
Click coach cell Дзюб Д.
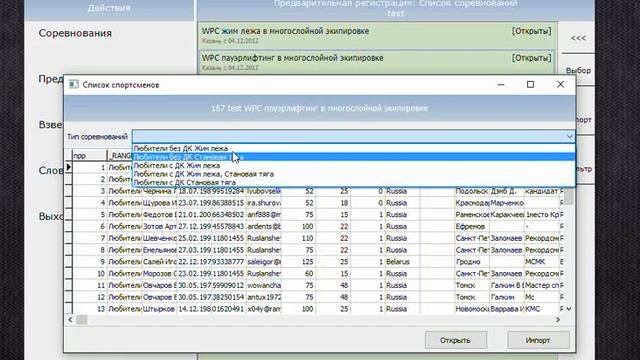507,191
